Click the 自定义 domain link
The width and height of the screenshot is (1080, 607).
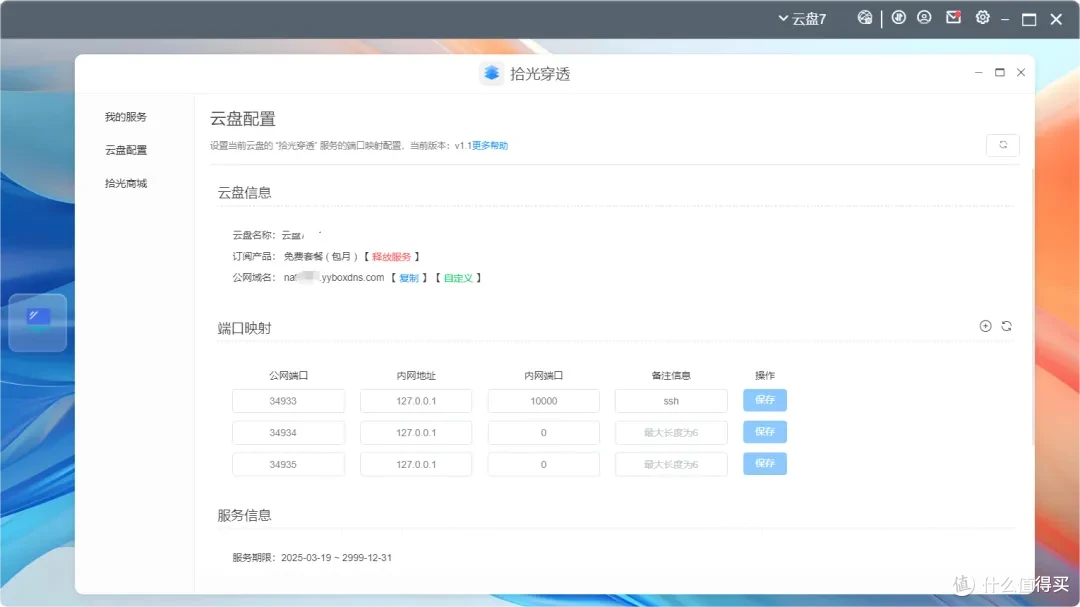[458, 278]
